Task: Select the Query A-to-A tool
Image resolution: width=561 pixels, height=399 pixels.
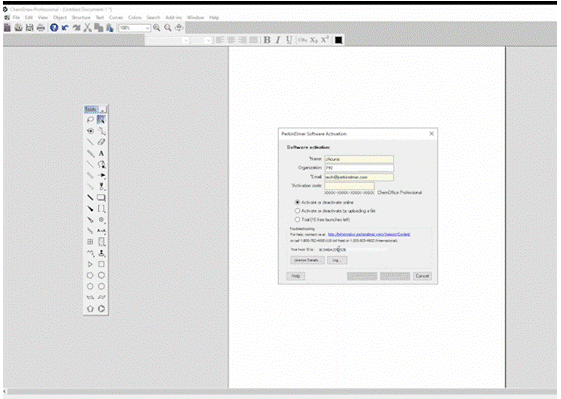Action: (102, 231)
